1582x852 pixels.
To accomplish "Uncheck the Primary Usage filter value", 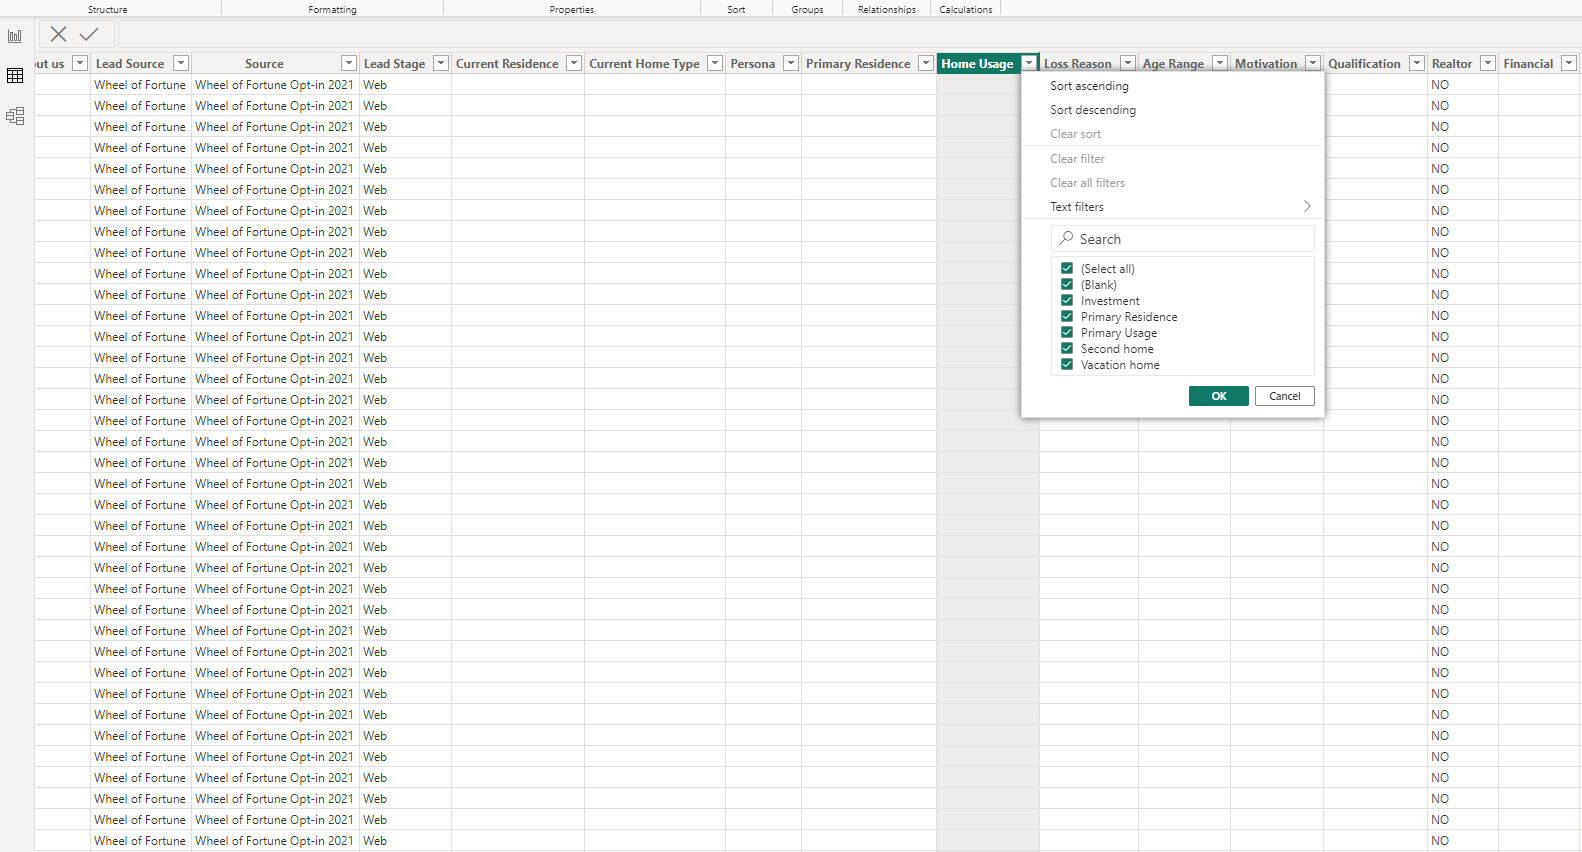I will point(1067,332).
